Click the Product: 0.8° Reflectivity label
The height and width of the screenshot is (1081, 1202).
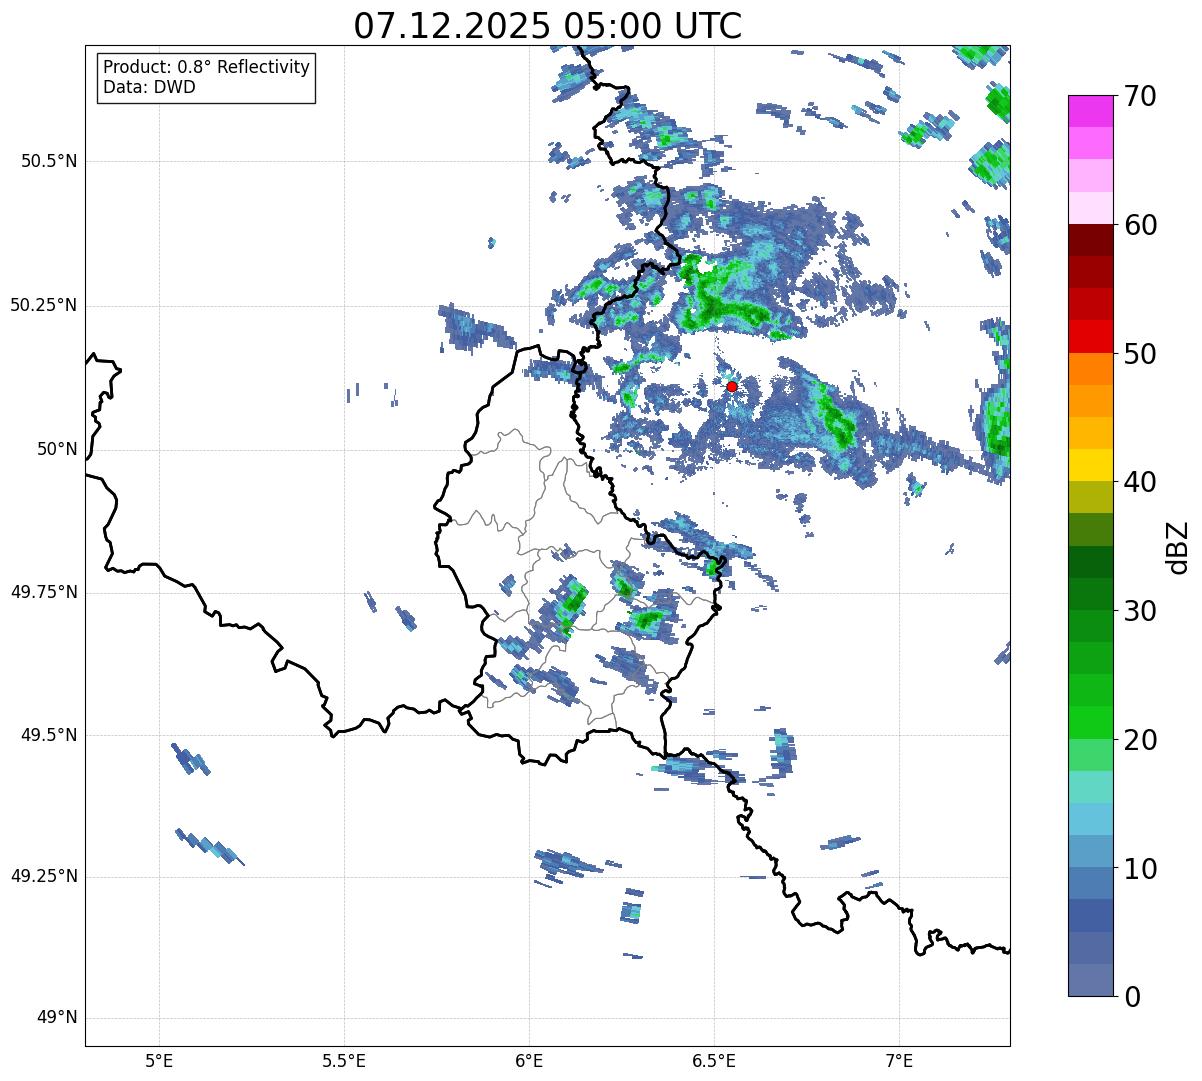click(x=207, y=67)
